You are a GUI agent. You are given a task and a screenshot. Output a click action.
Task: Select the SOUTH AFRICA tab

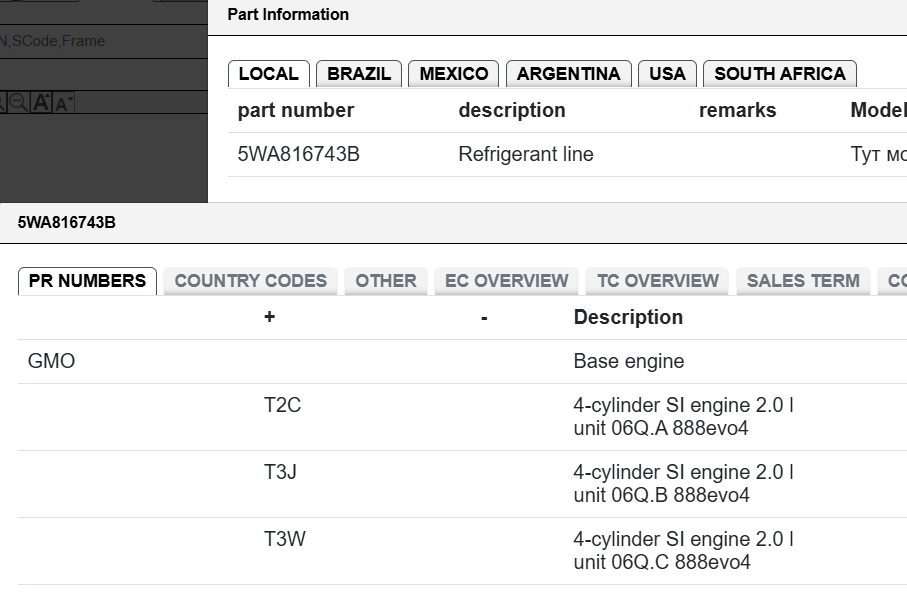780,74
